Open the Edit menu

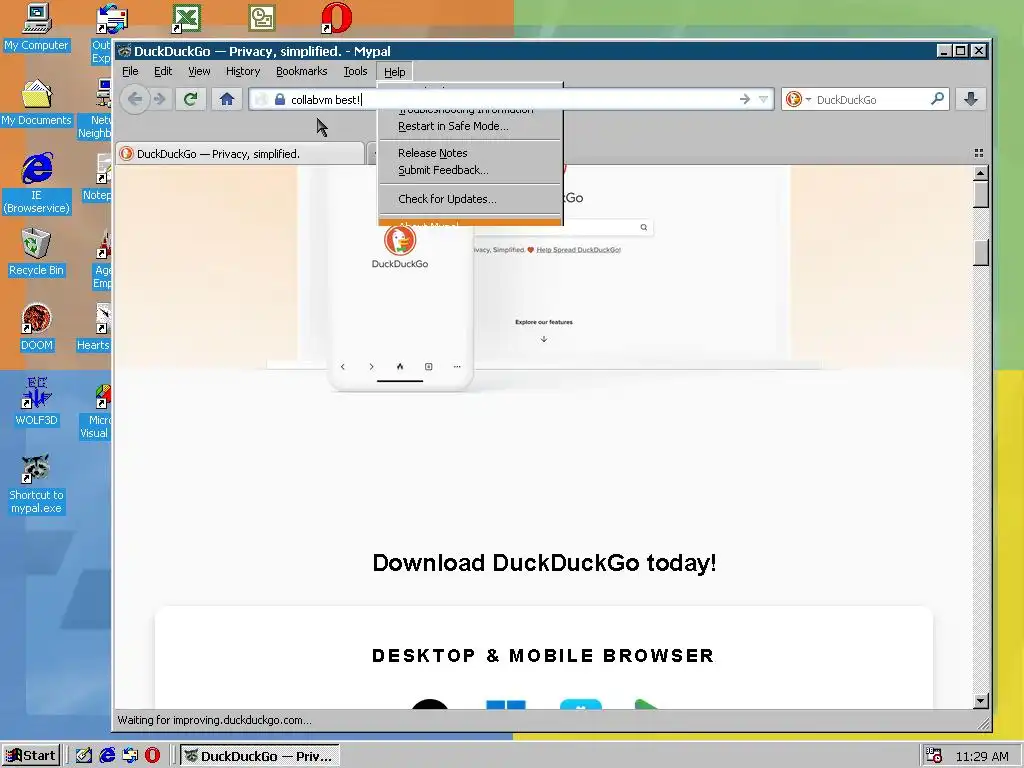(163, 71)
